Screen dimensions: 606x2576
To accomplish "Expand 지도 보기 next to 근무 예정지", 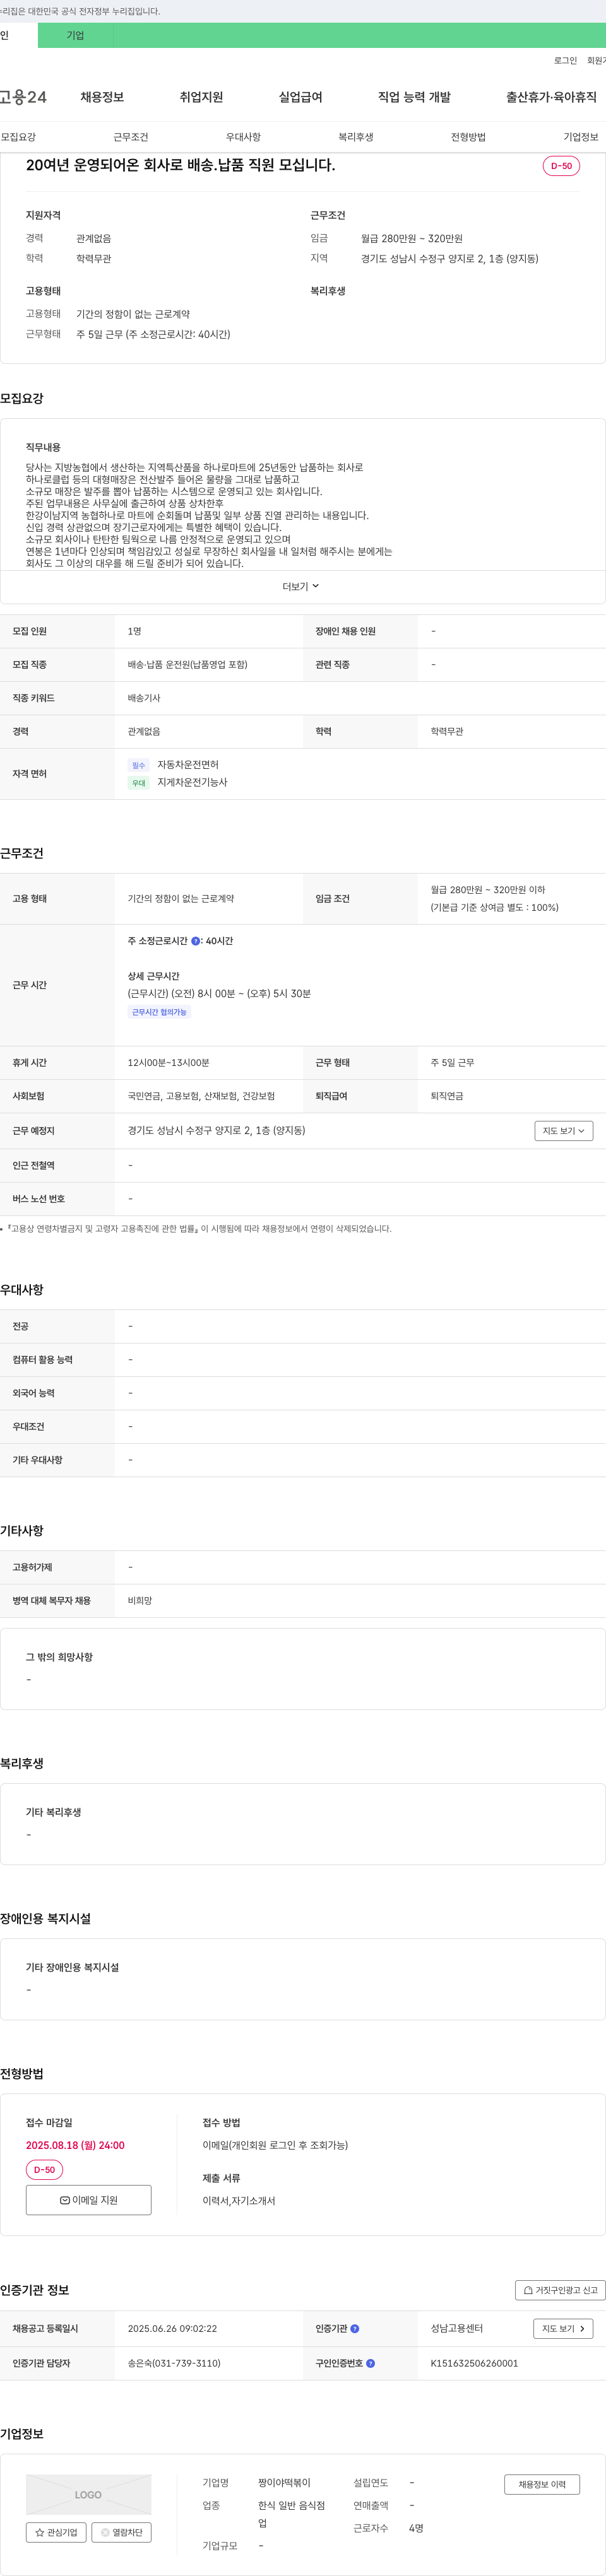I will click(564, 1131).
